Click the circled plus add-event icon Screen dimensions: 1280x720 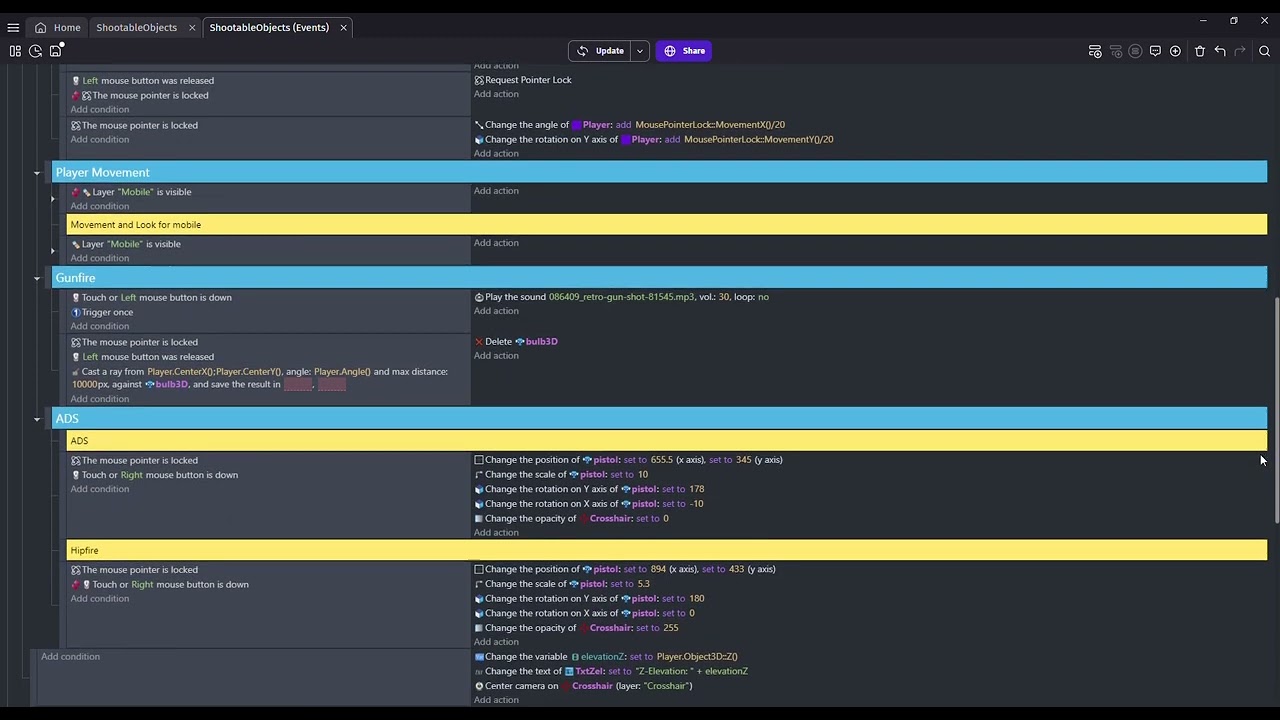click(x=1175, y=51)
